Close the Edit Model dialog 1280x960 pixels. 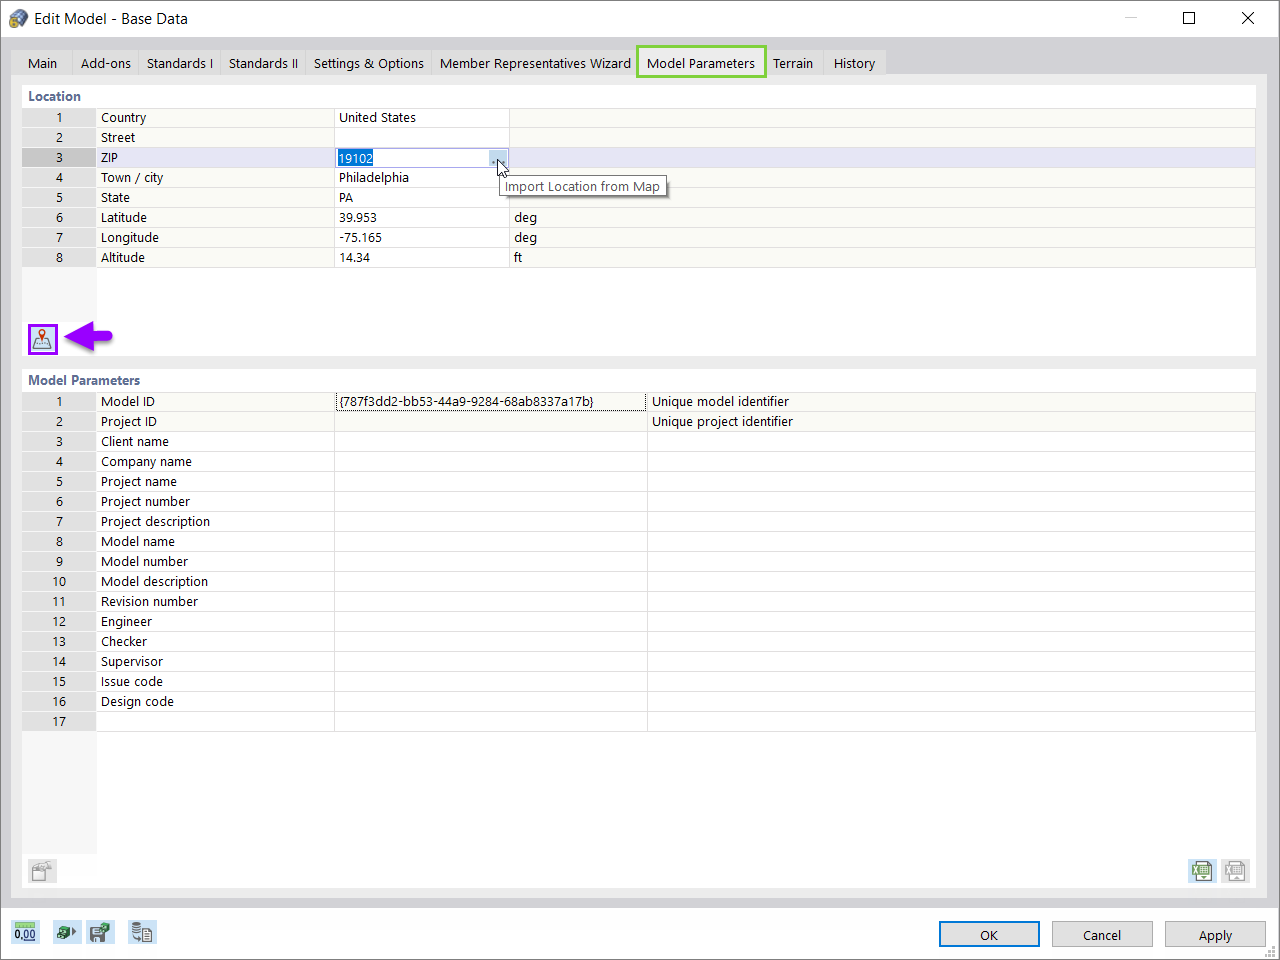[x=1248, y=18]
